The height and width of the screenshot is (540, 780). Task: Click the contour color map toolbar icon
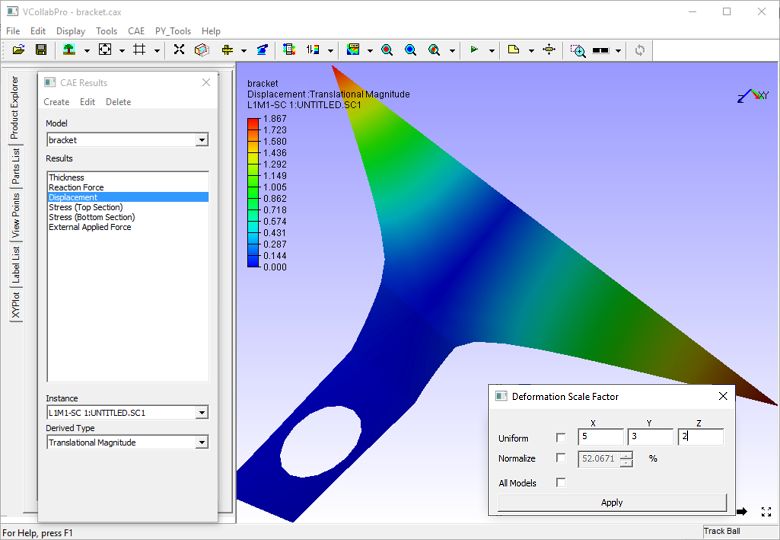click(x=353, y=50)
